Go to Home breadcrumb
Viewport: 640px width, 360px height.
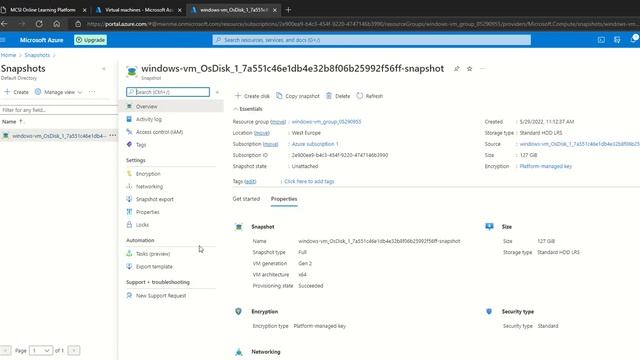(x=8, y=55)
